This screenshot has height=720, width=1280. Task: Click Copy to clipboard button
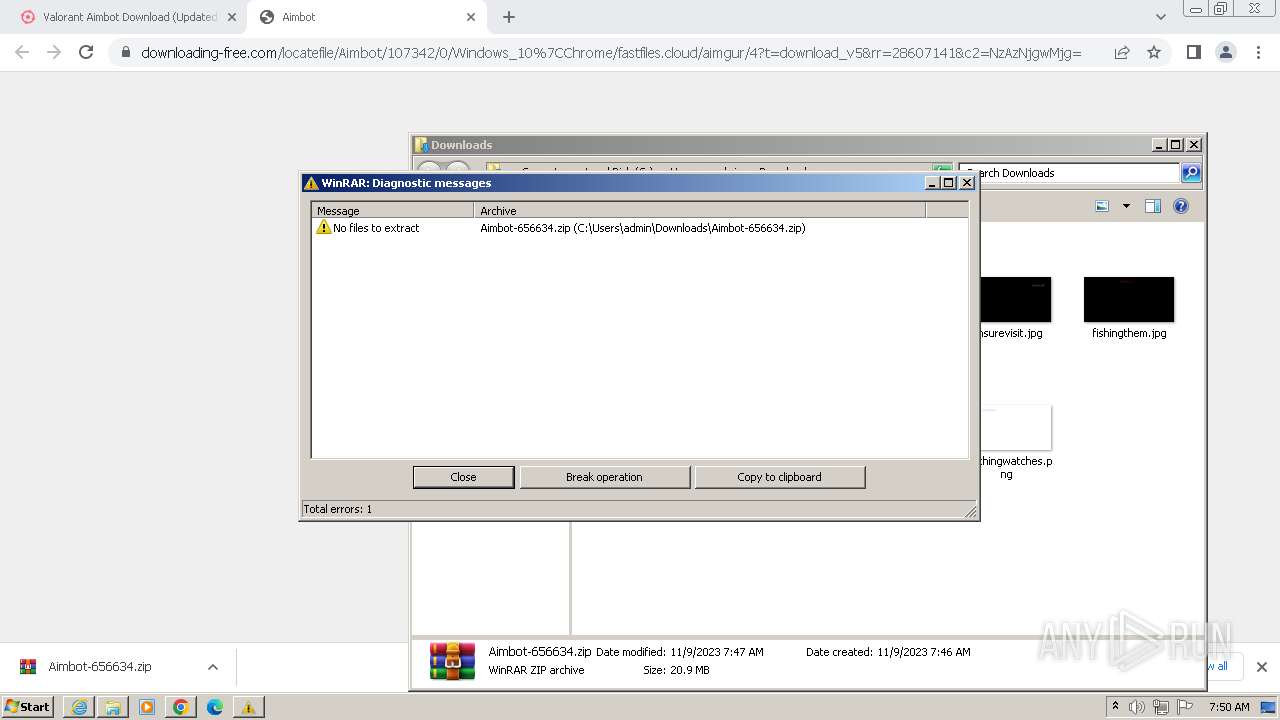click(x=779, y=477)
